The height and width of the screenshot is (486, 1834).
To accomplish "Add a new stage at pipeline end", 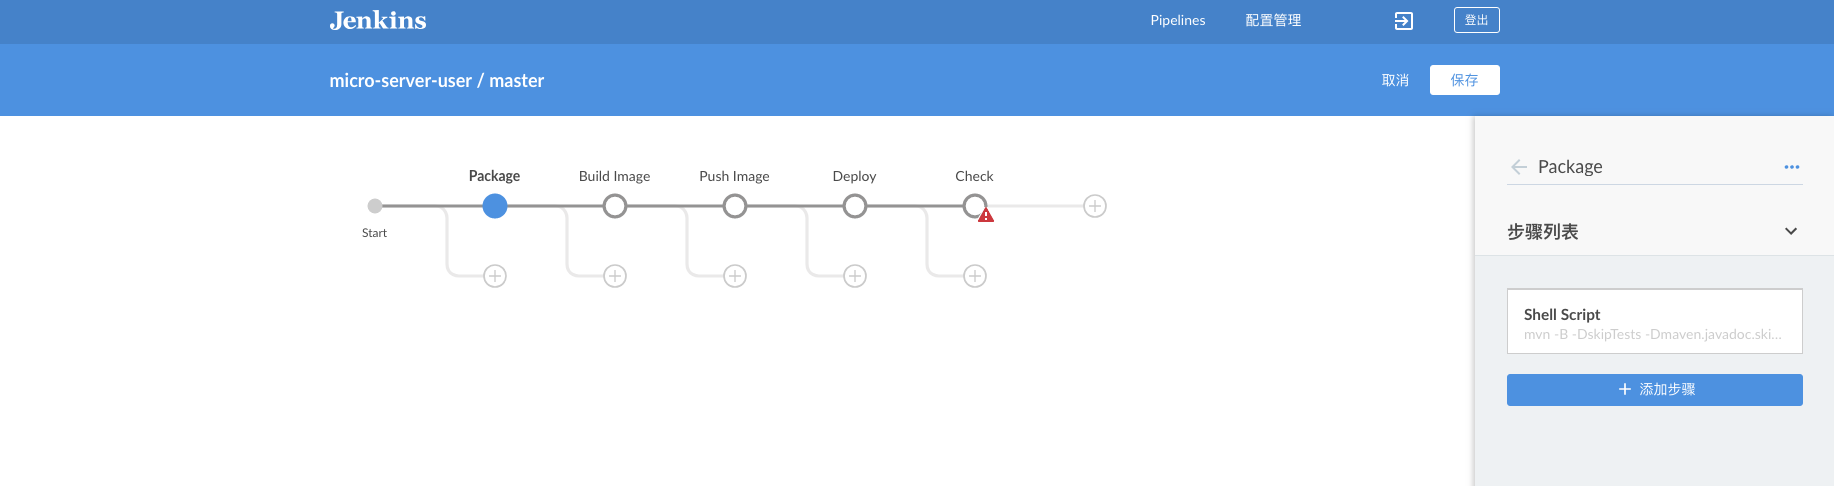I will pos(1095,206).
